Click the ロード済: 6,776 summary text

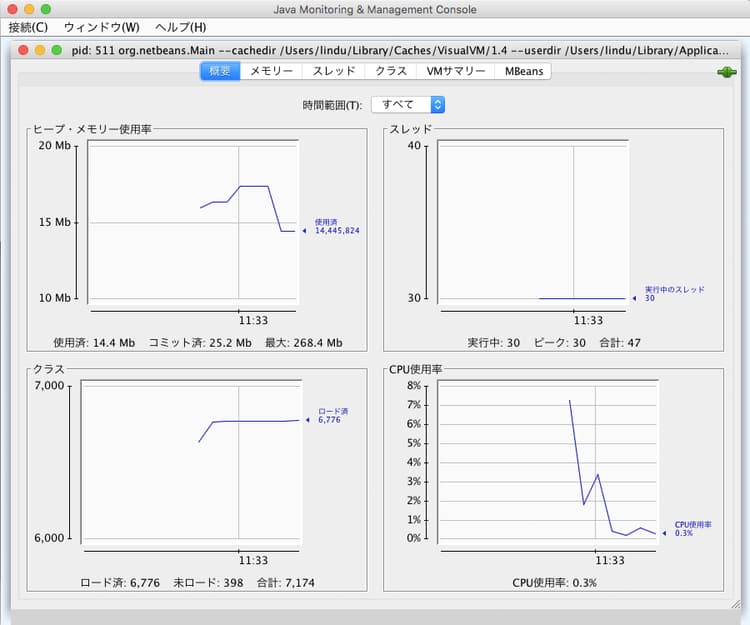click(120, 583)
